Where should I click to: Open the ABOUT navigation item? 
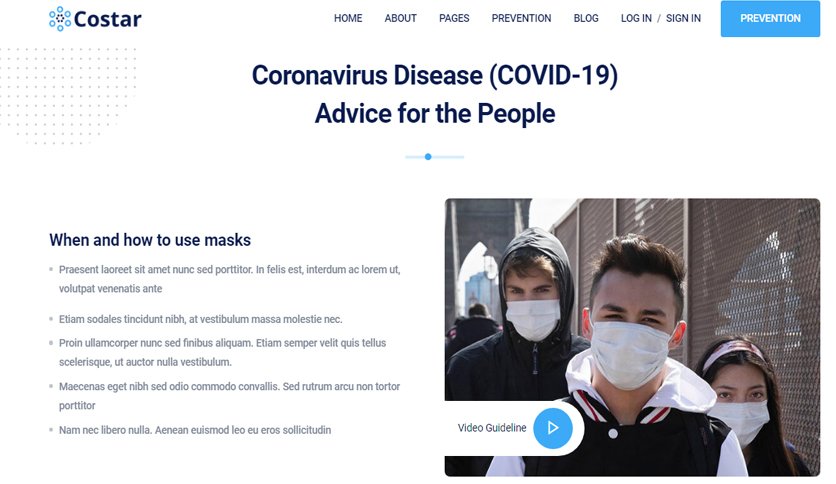400,18
